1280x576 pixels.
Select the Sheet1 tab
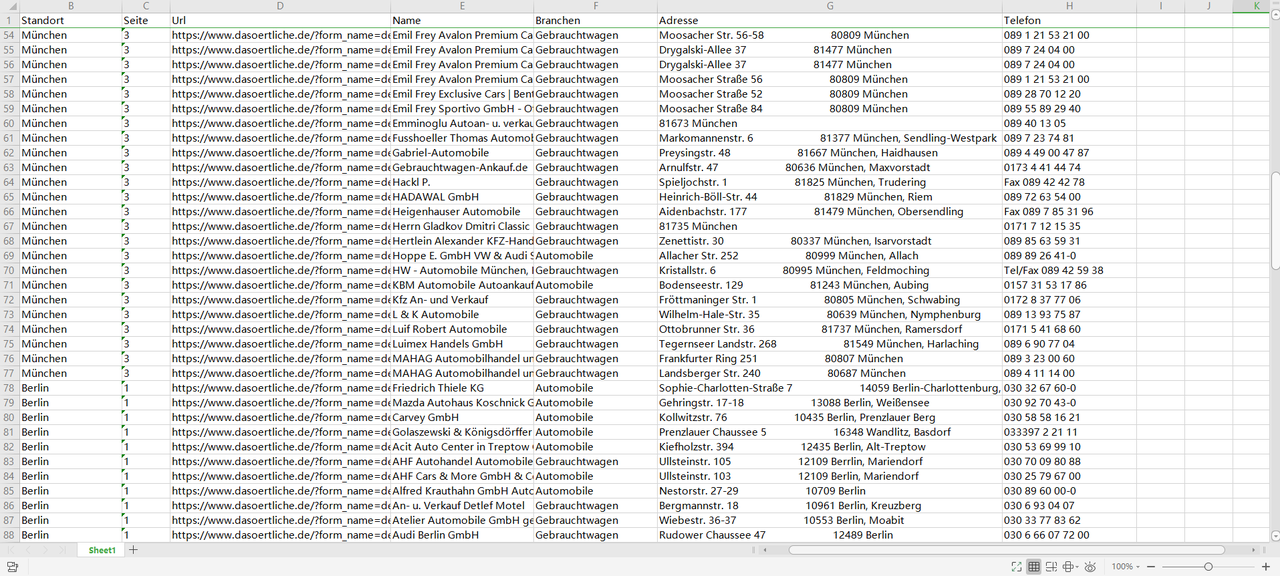click(x=101, y=550)
